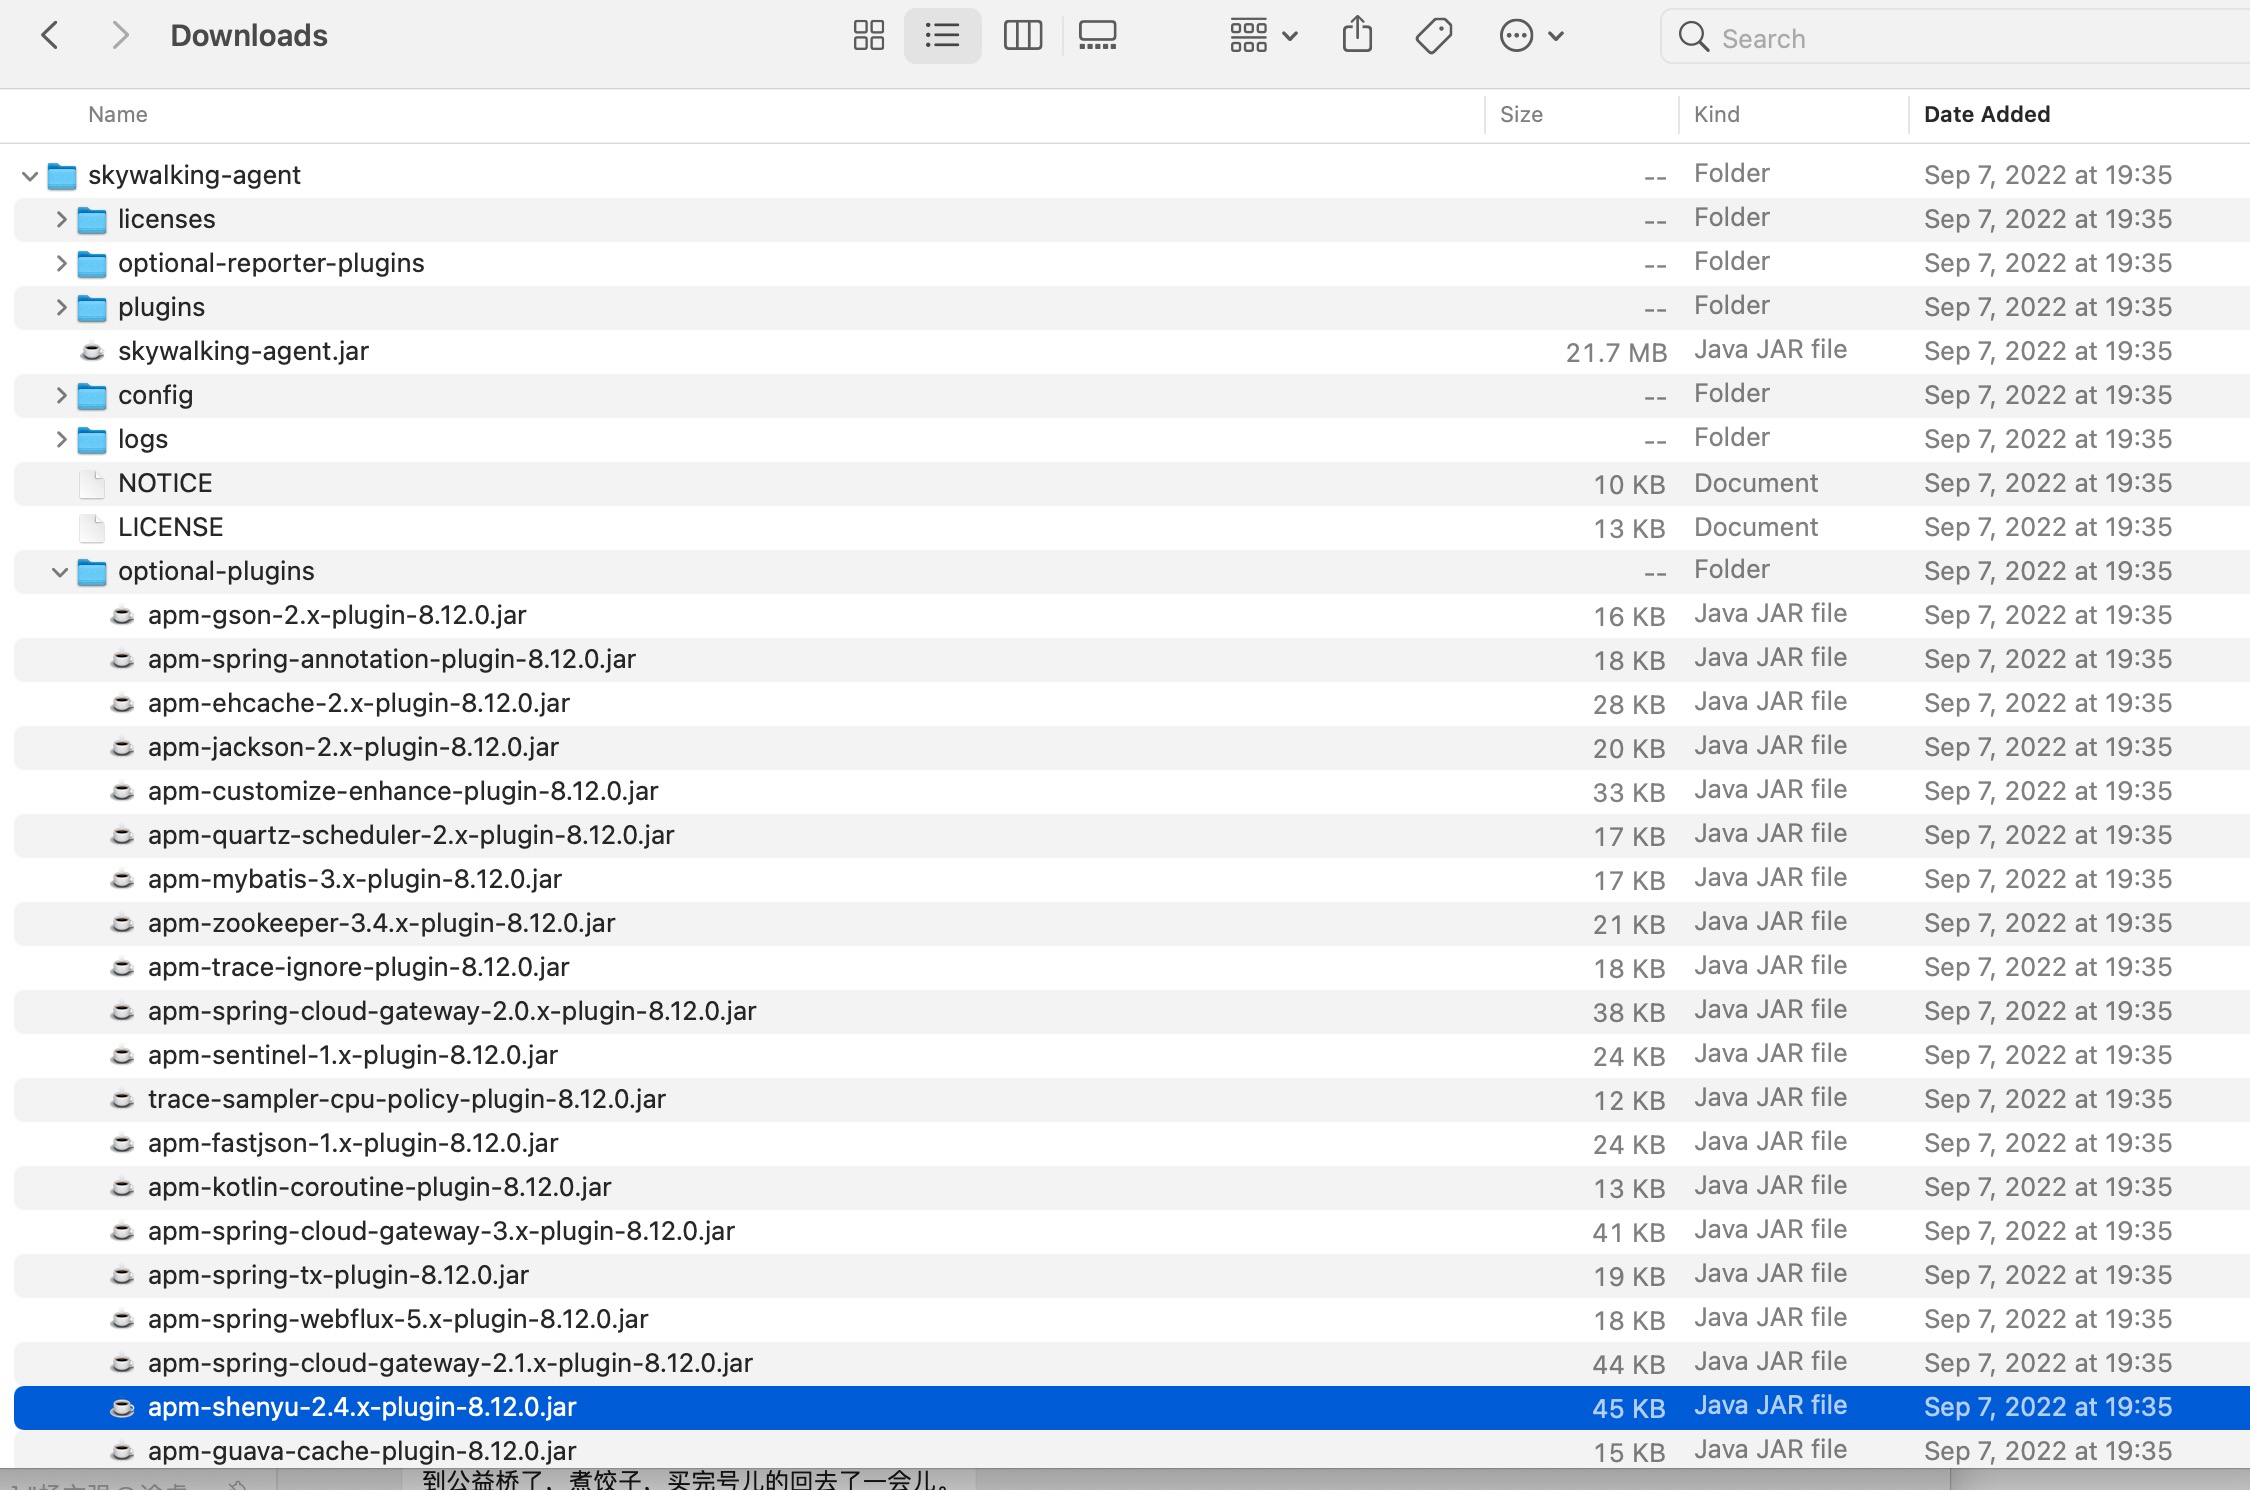The image size is (2250, 1490).
Task: Open the group-by dropdown
Action: tap(1262, 36)
